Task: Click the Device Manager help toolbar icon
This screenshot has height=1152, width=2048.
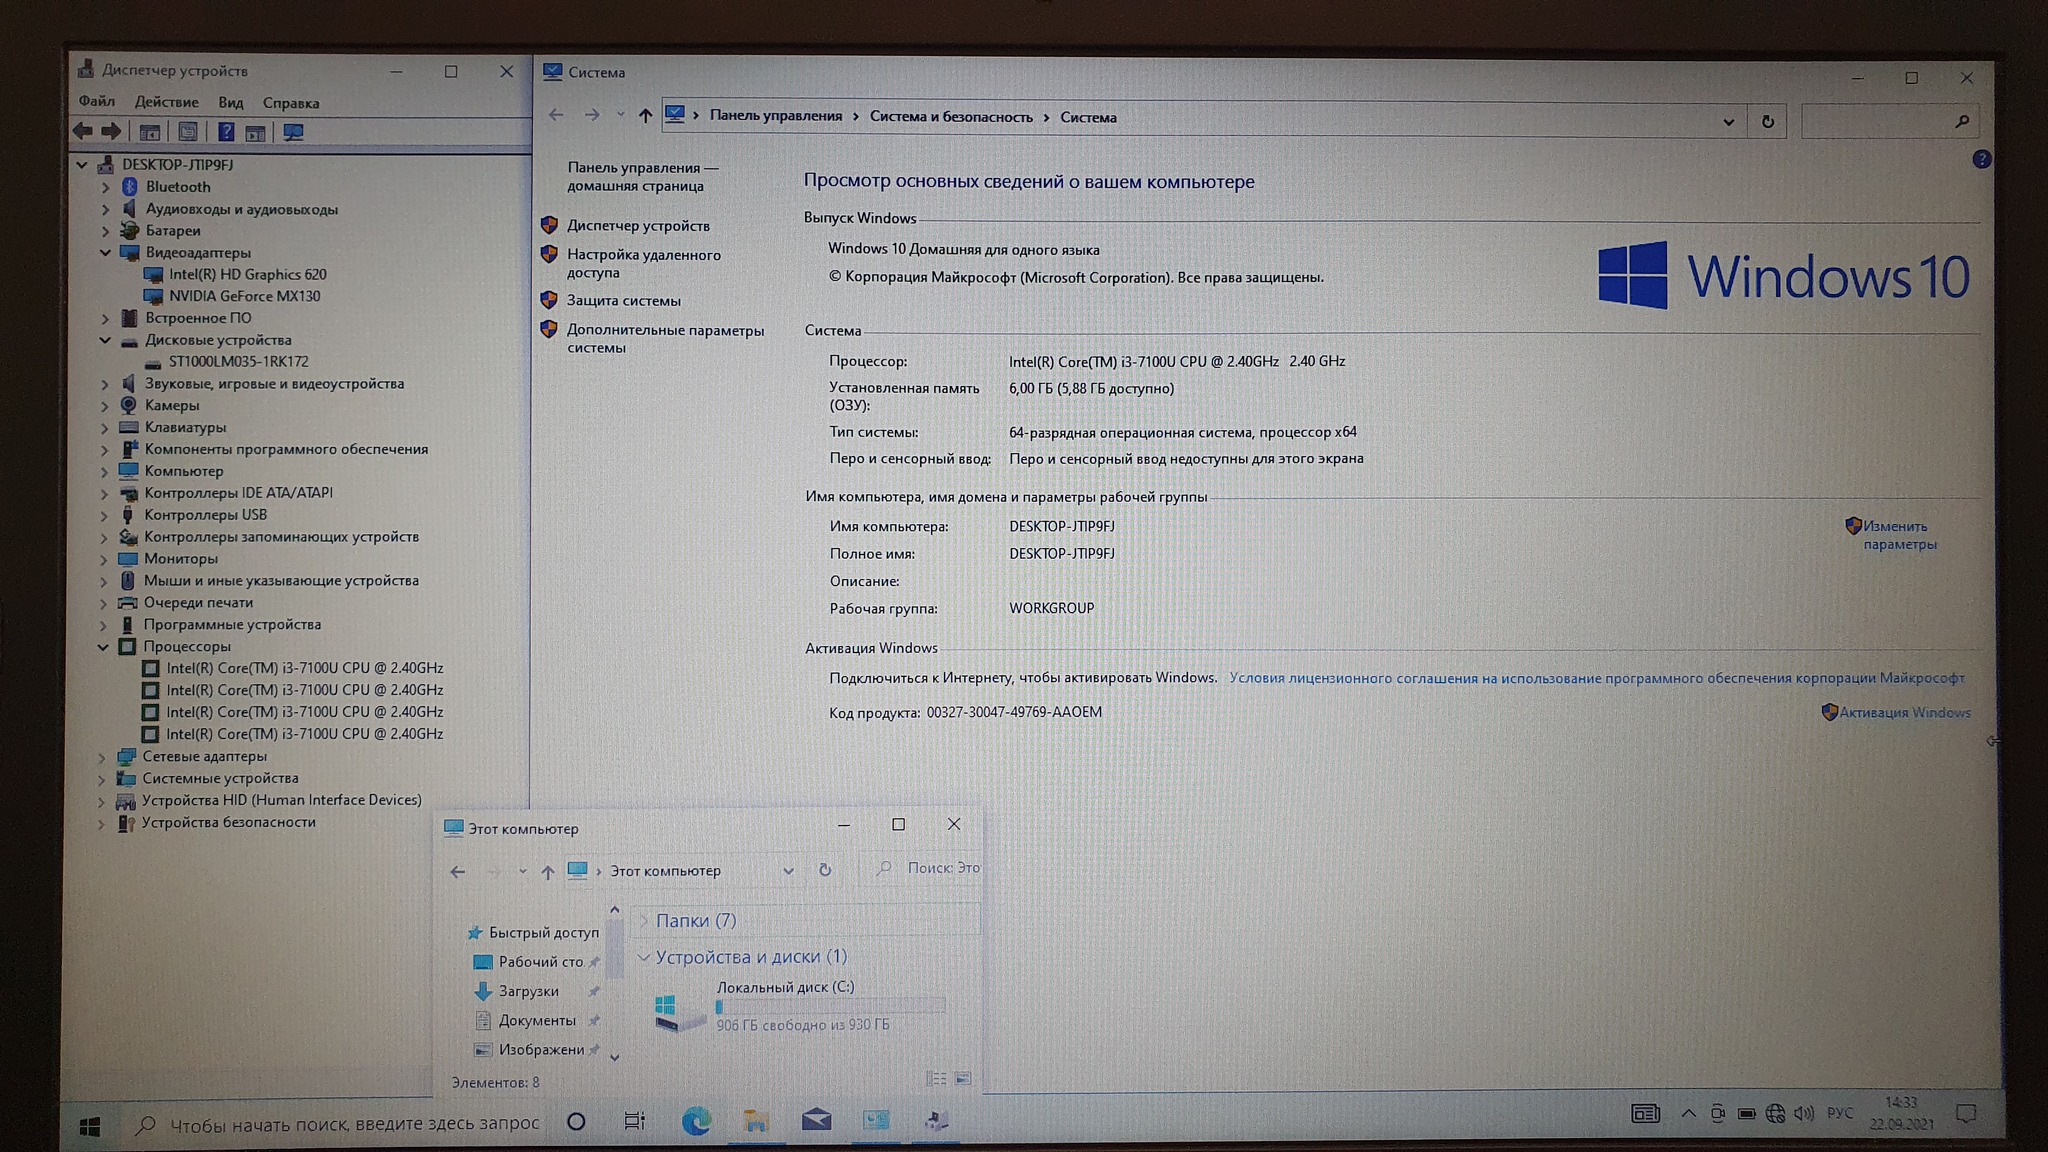Action: 226,132
